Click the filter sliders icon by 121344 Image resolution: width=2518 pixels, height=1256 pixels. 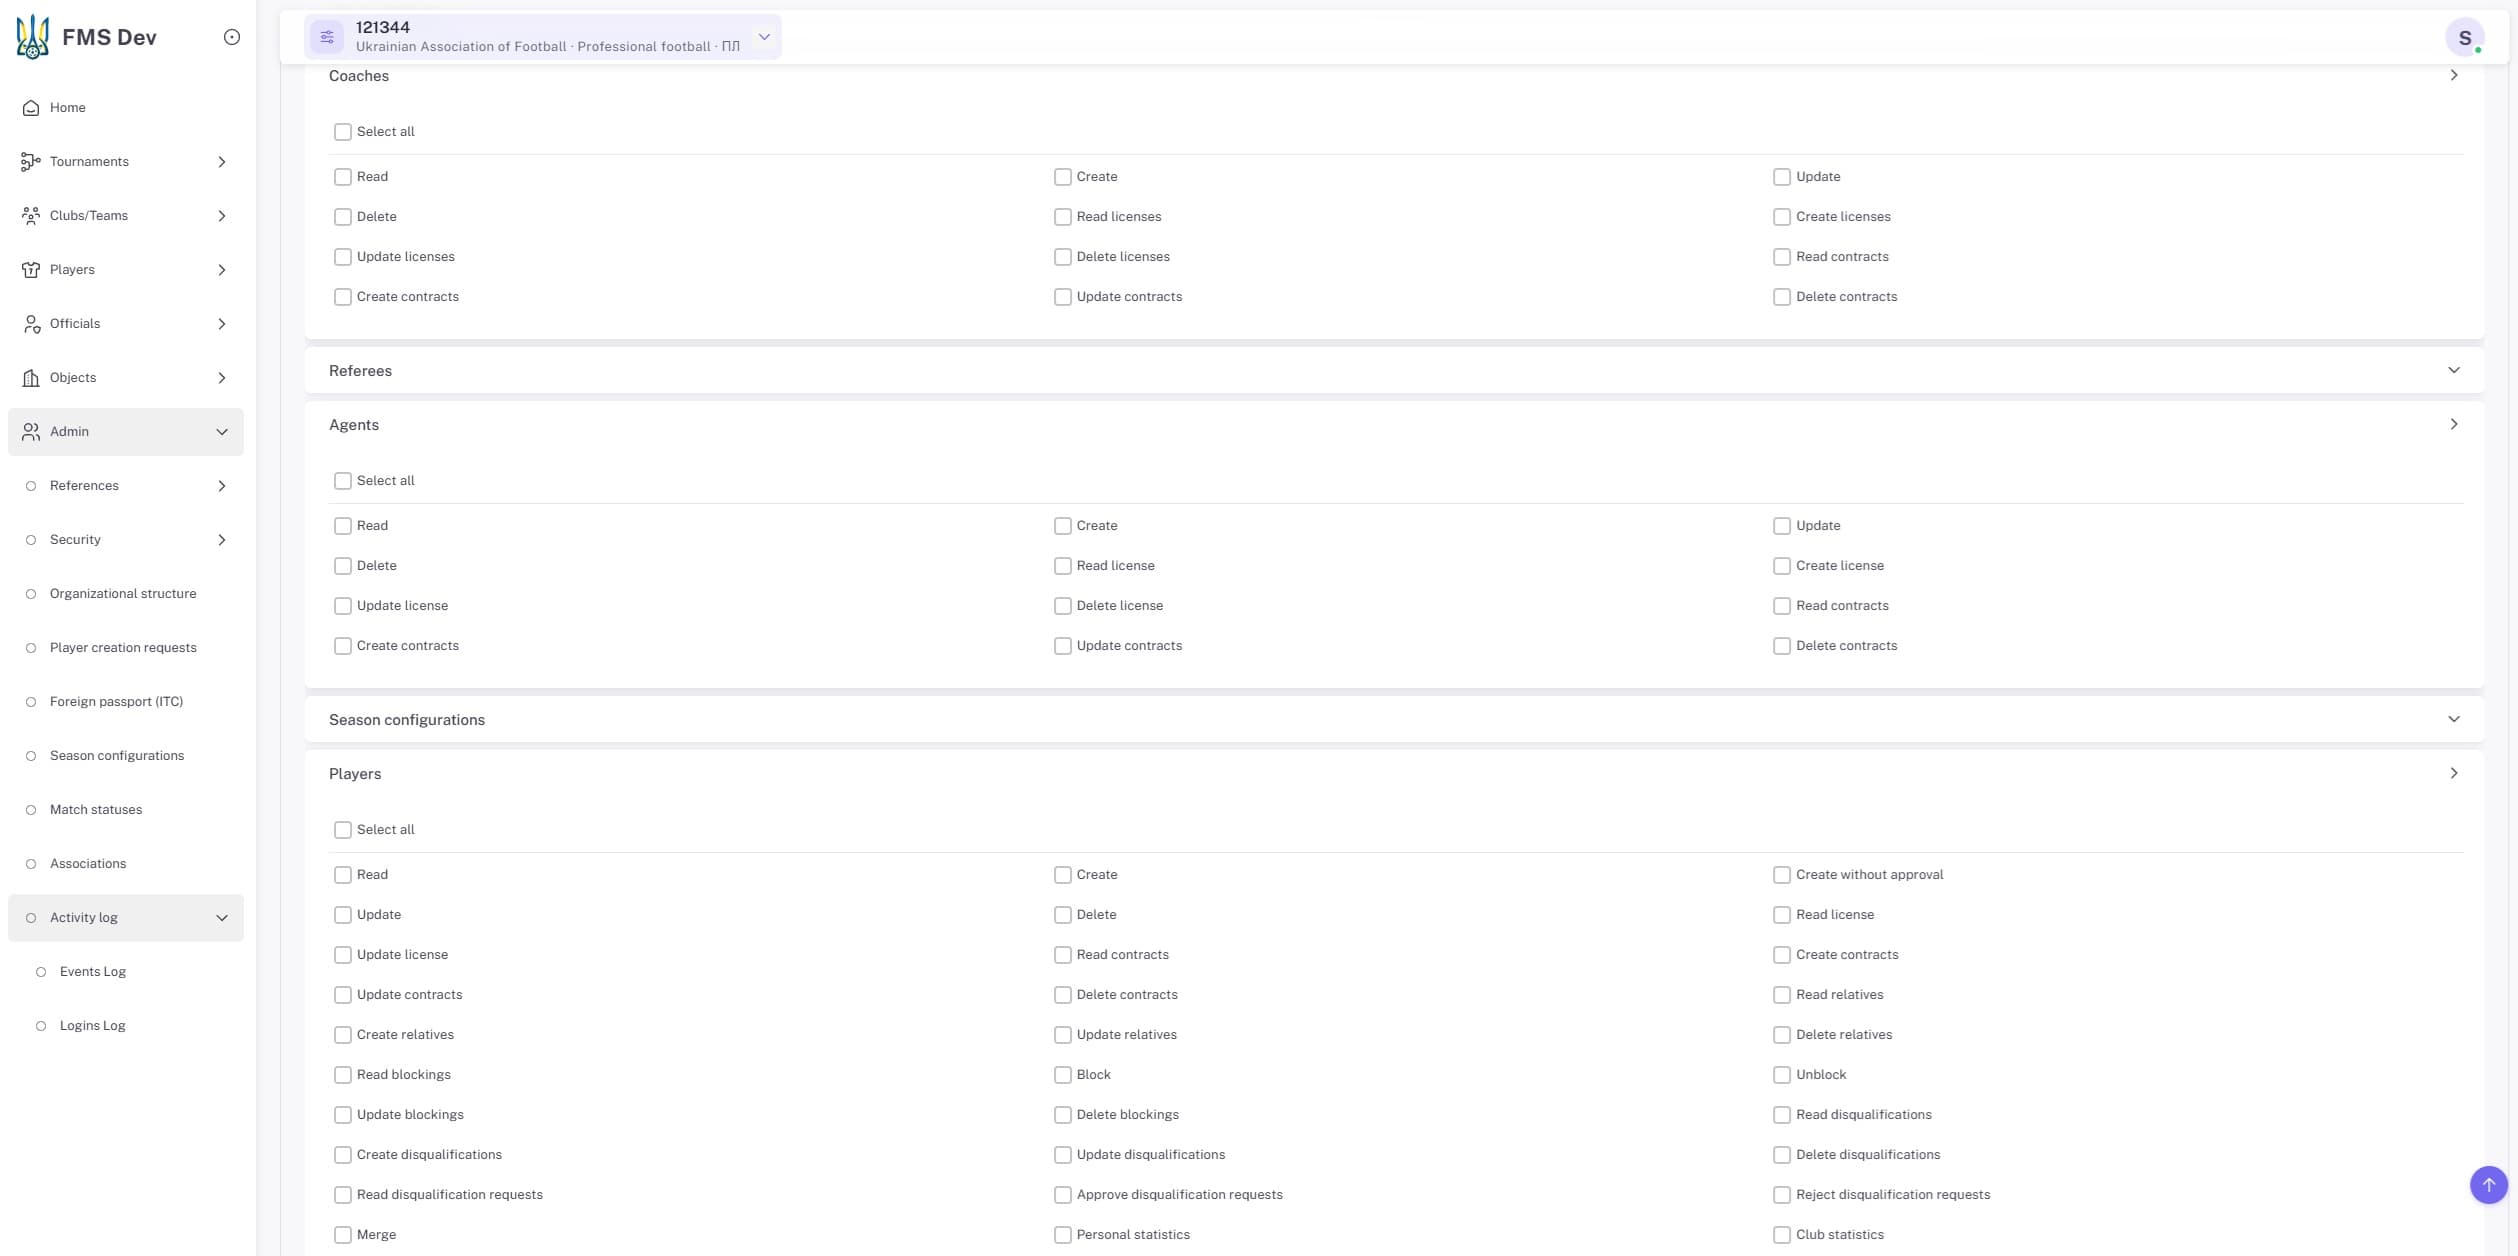[327, 38]
